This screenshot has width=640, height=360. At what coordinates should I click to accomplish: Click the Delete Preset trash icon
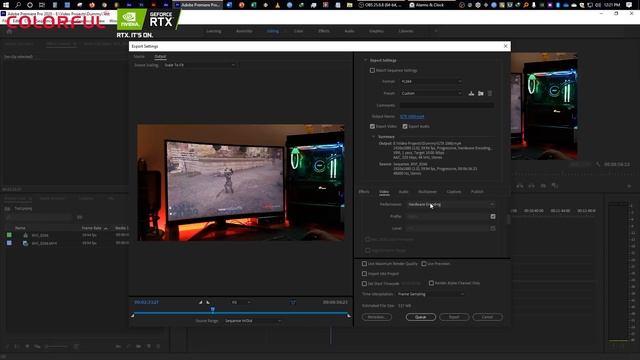click(490, 93)
